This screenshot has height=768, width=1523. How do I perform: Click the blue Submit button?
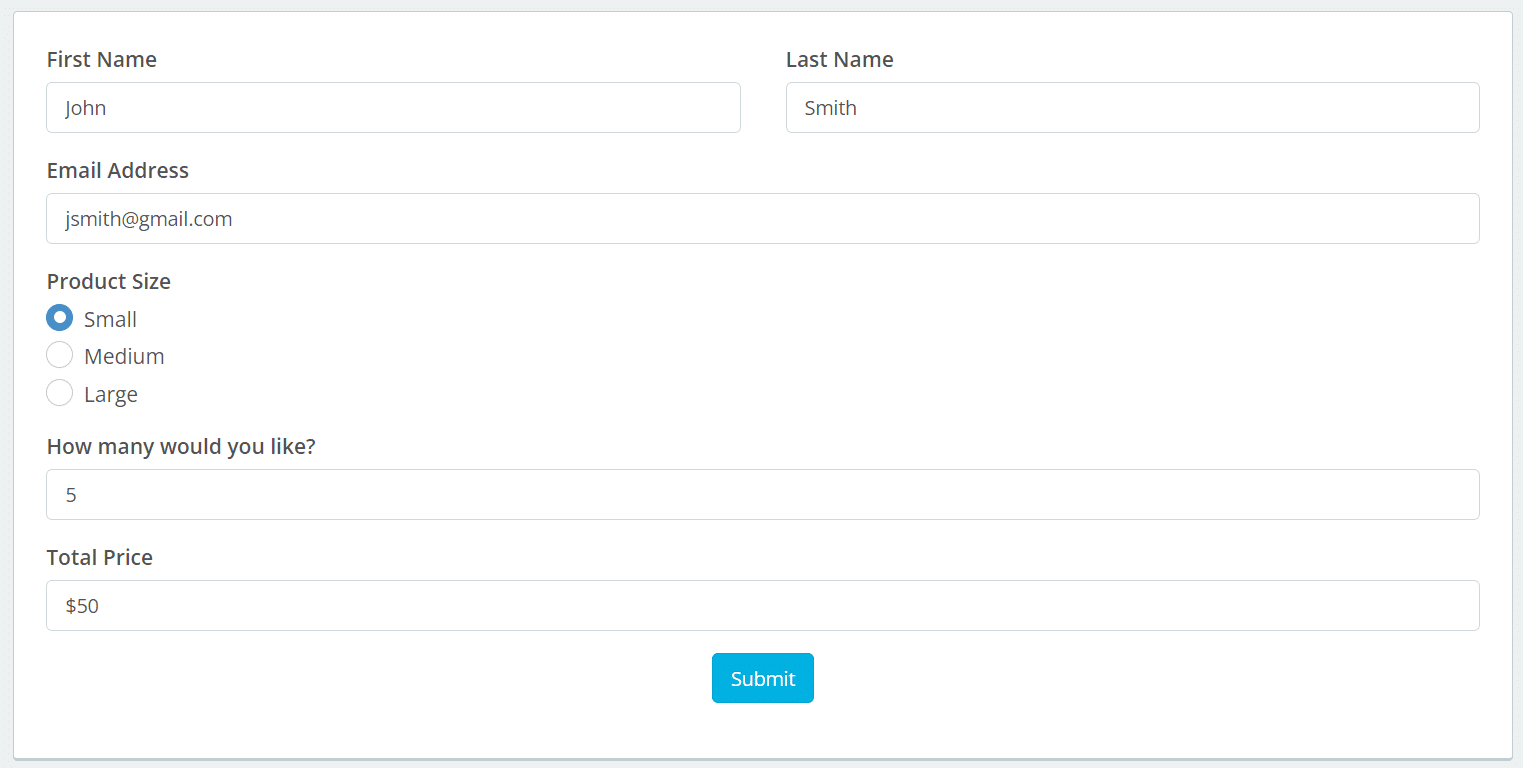pos(763,678)
